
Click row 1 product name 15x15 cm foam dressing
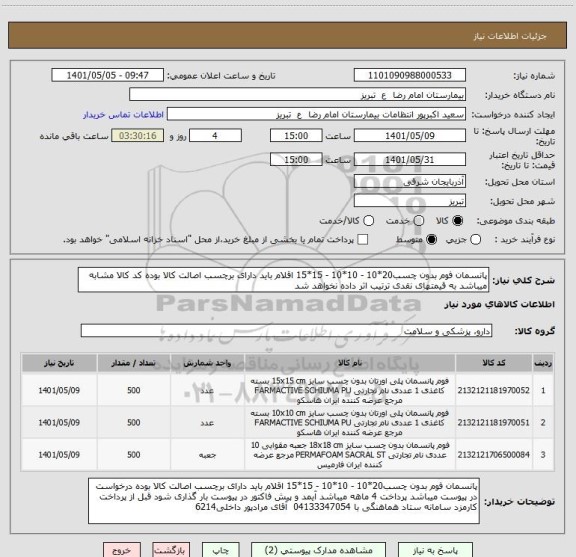(x=350, y=390)
